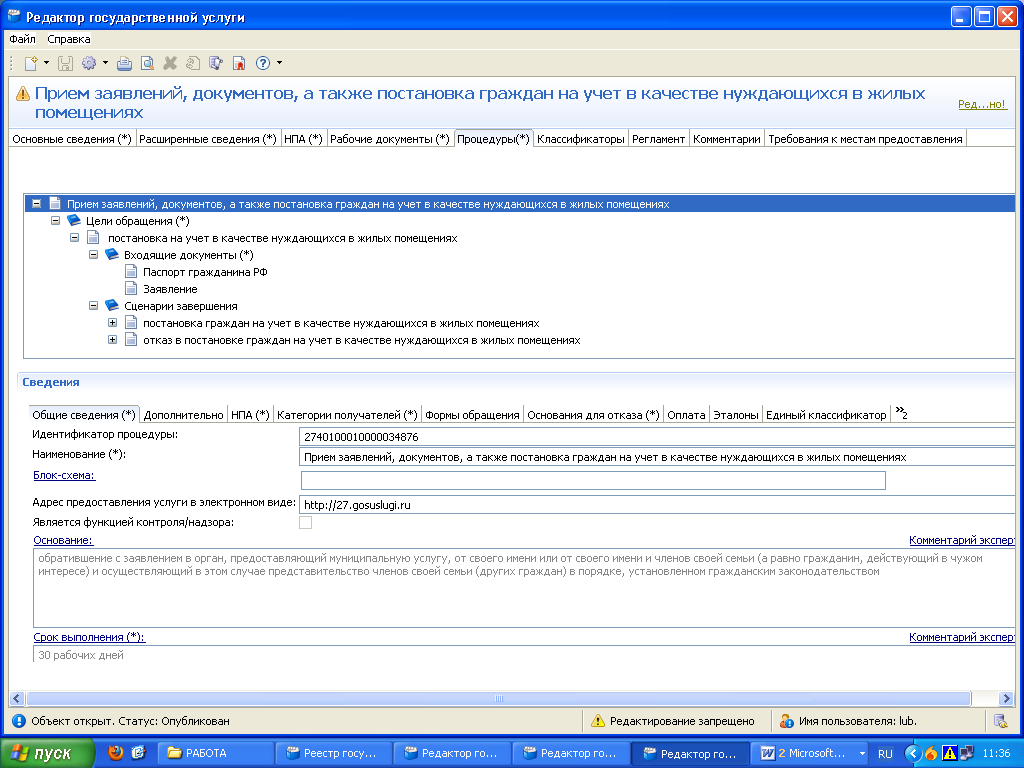
Task: Click the orange flame tray icon
Action: pos(932,754)
